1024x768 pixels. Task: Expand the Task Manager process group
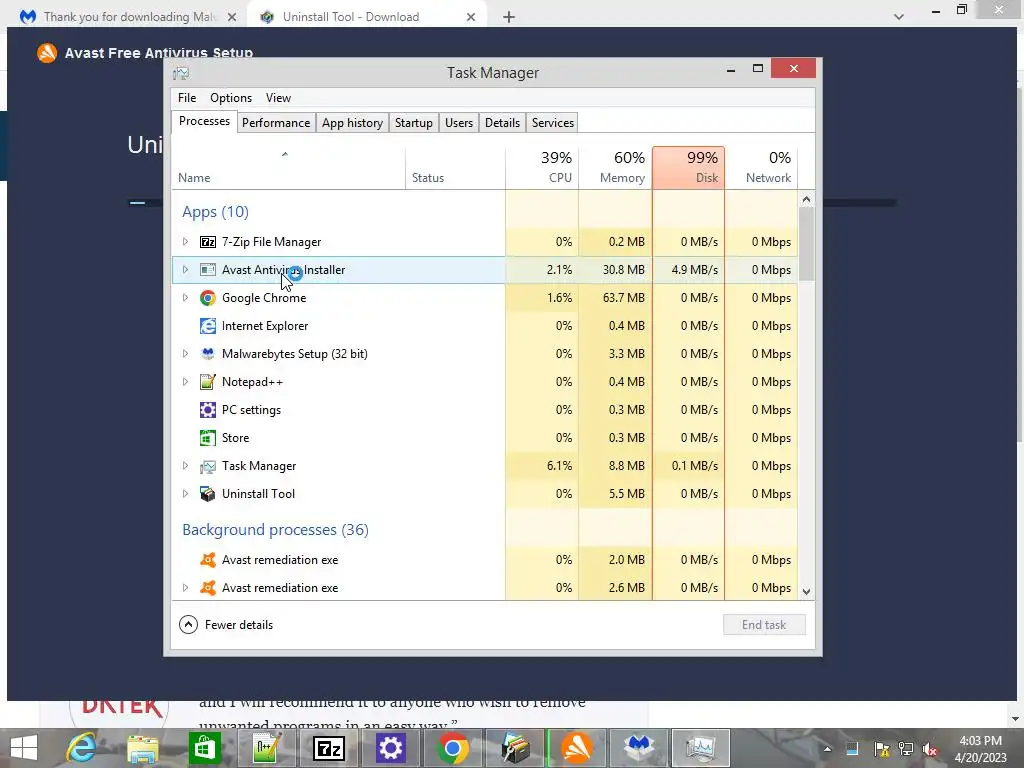point(185,466)
